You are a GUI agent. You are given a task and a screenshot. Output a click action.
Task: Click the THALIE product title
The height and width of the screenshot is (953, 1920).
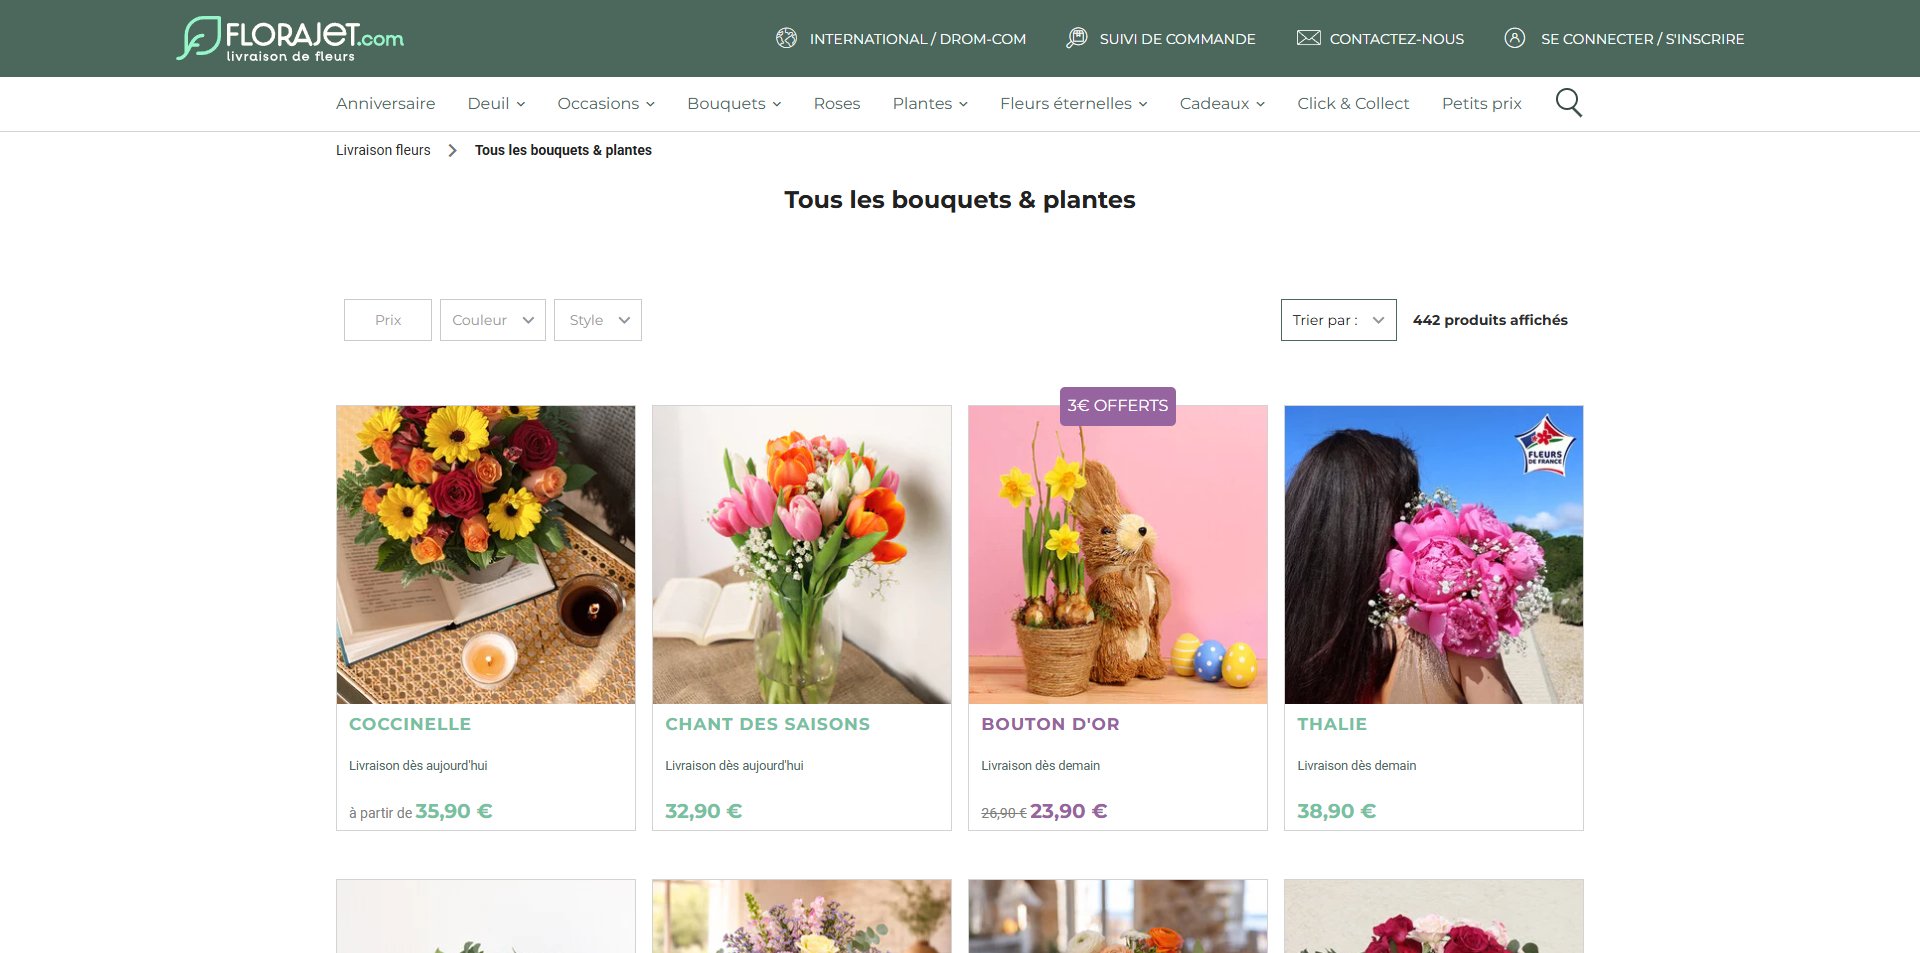point(1332,724)
